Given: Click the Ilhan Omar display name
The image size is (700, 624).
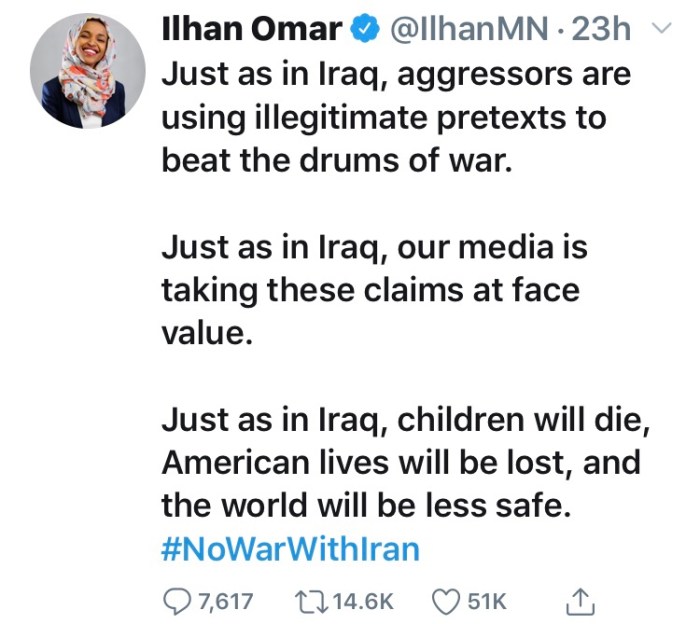Looking at the screenshot, I should [x=251, y=31].
